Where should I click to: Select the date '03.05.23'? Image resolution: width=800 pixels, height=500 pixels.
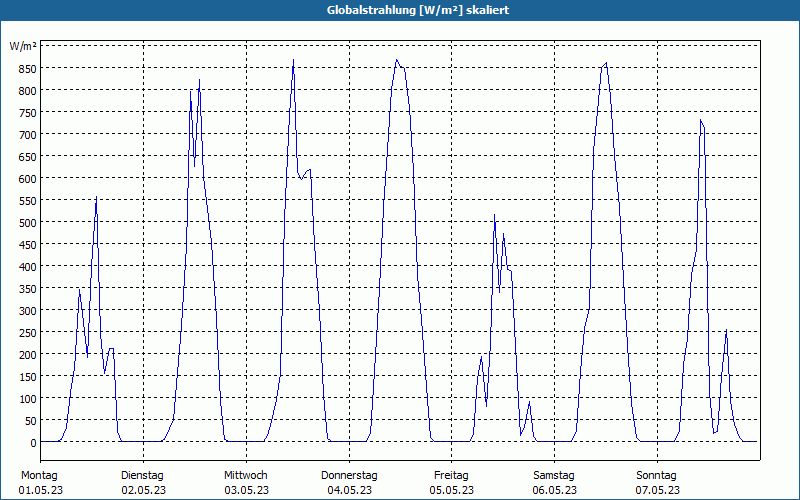[x=246, y=490]
